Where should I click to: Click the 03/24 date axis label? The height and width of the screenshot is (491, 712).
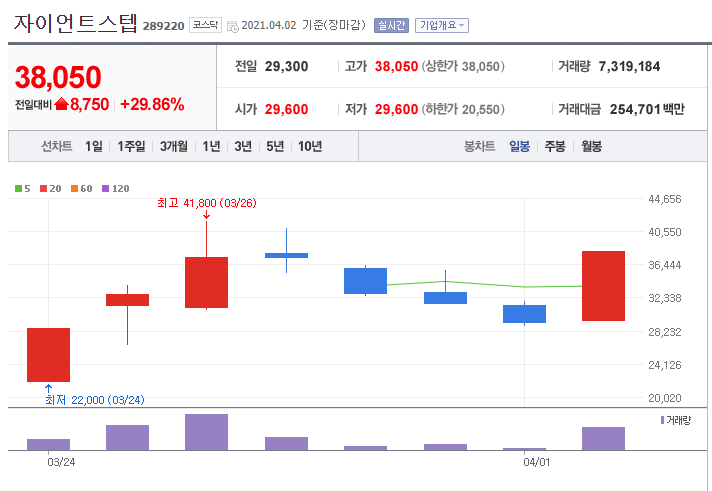click(61, 462)
